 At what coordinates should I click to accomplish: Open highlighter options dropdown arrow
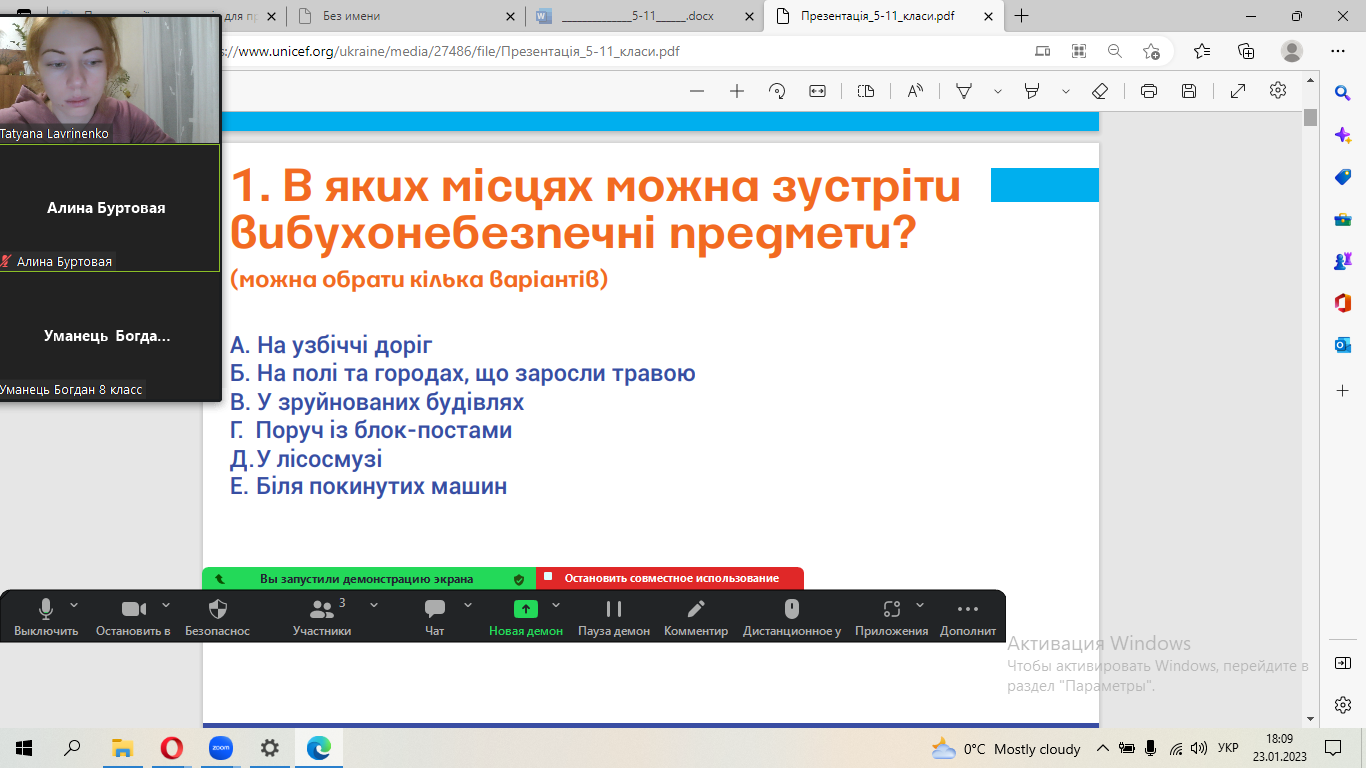coord(1066,91)
